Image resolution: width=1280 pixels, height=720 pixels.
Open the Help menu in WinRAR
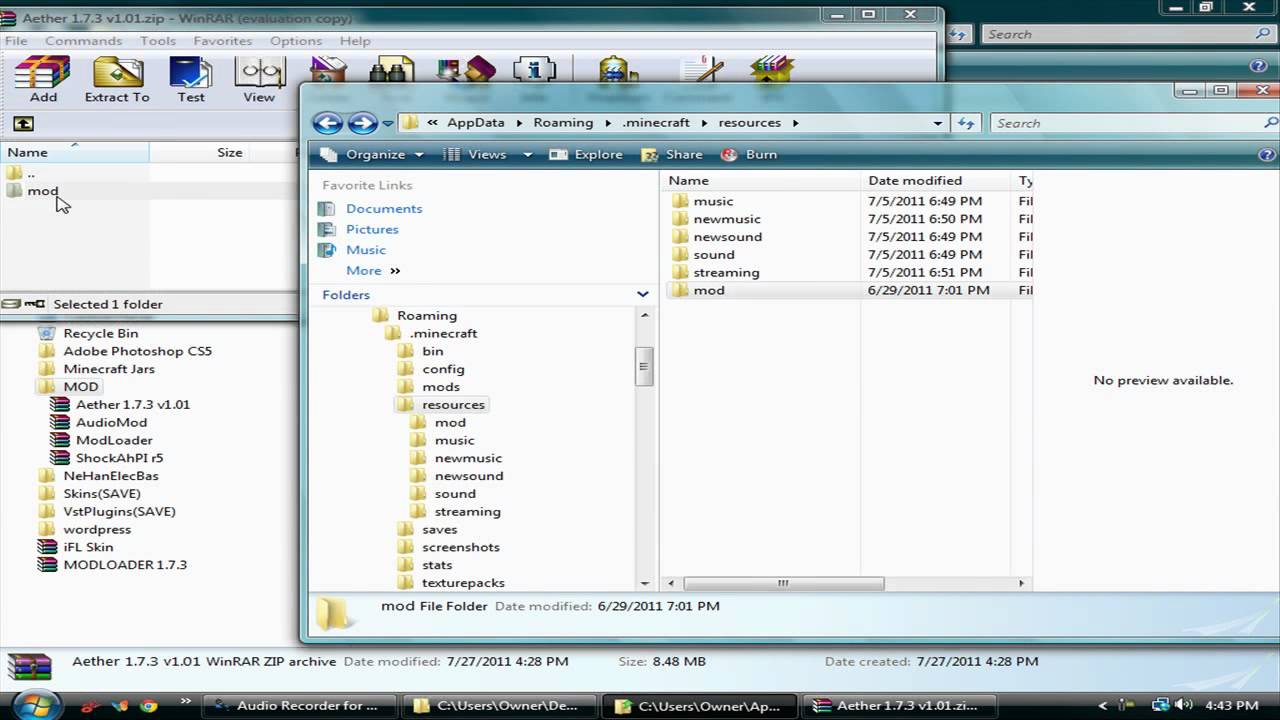point(354,41)
